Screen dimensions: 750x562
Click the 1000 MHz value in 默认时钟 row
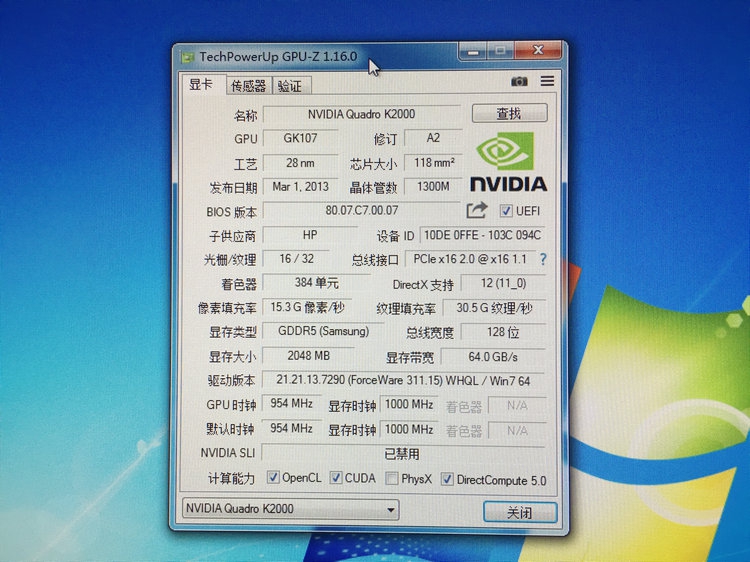pos(409,429)
